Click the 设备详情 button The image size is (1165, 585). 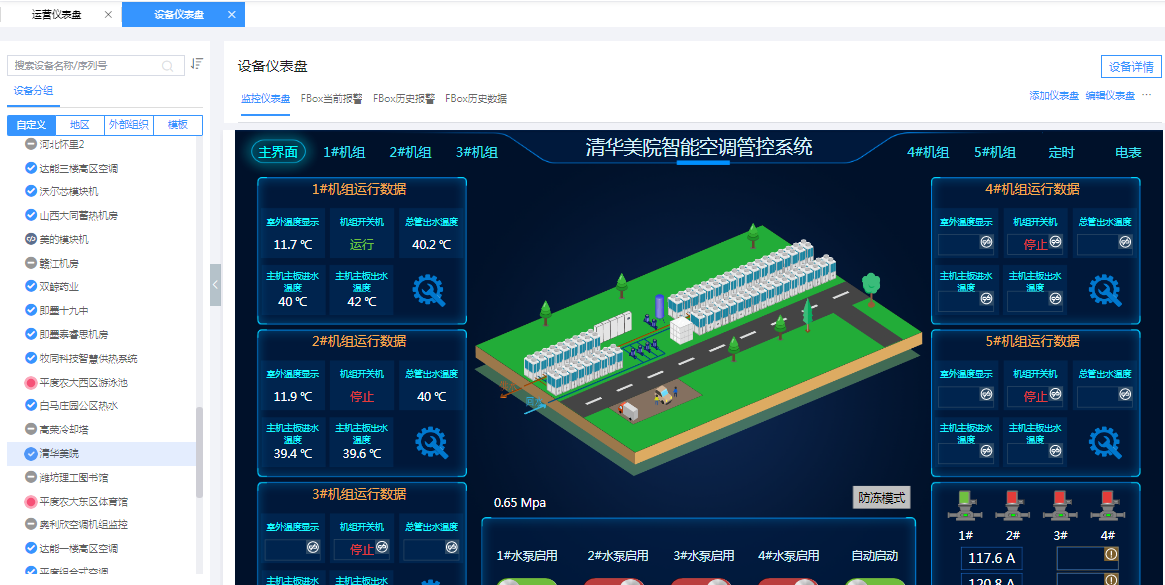[1131, 66]
